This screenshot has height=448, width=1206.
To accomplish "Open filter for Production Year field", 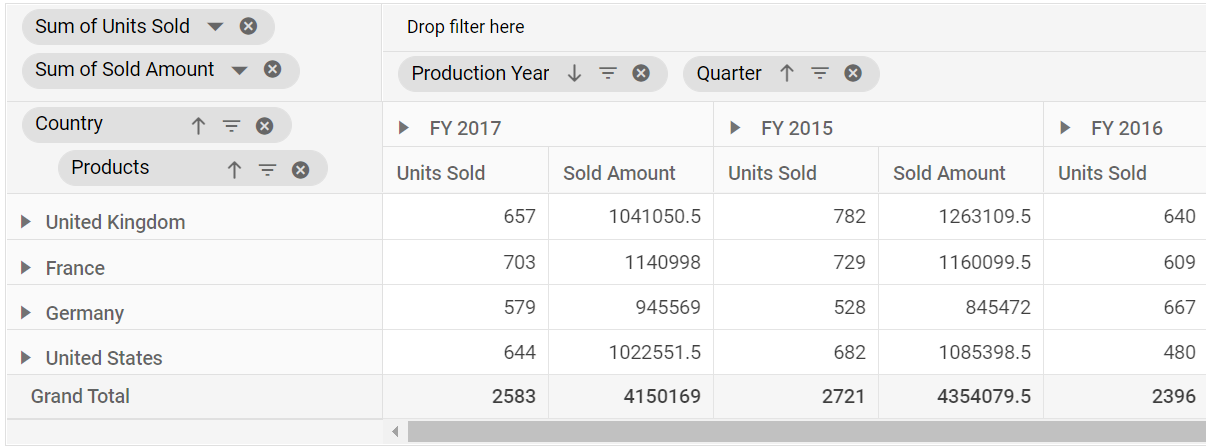I will point(608,73).
